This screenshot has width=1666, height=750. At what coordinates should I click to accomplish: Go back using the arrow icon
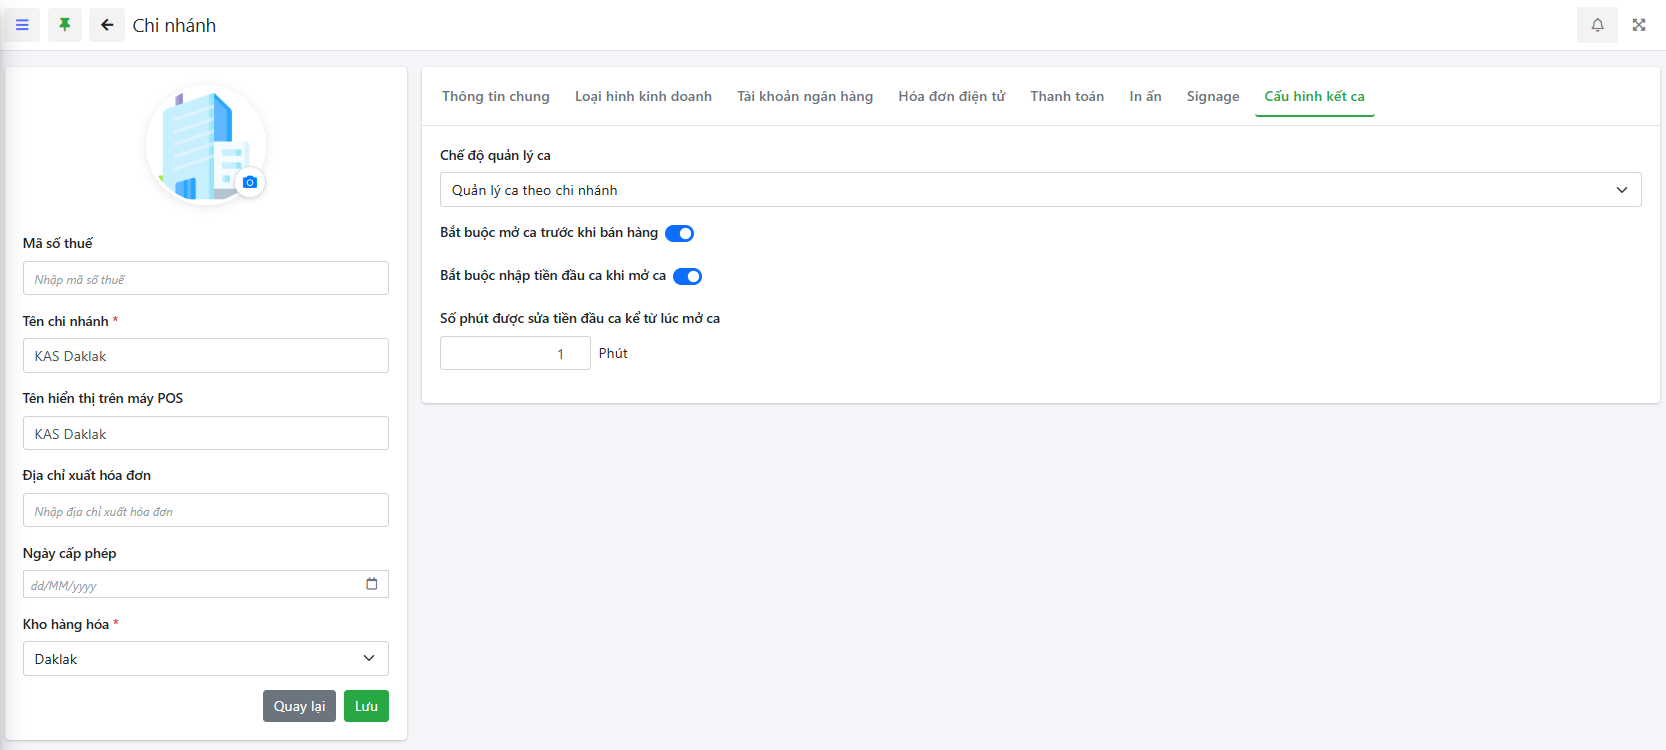[107, 25]
